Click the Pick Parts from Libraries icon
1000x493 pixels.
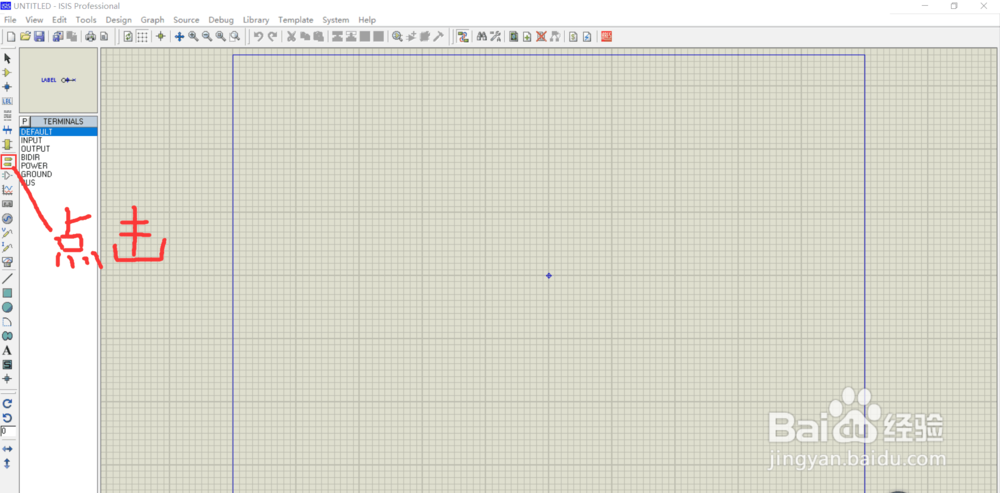[397, 37]
